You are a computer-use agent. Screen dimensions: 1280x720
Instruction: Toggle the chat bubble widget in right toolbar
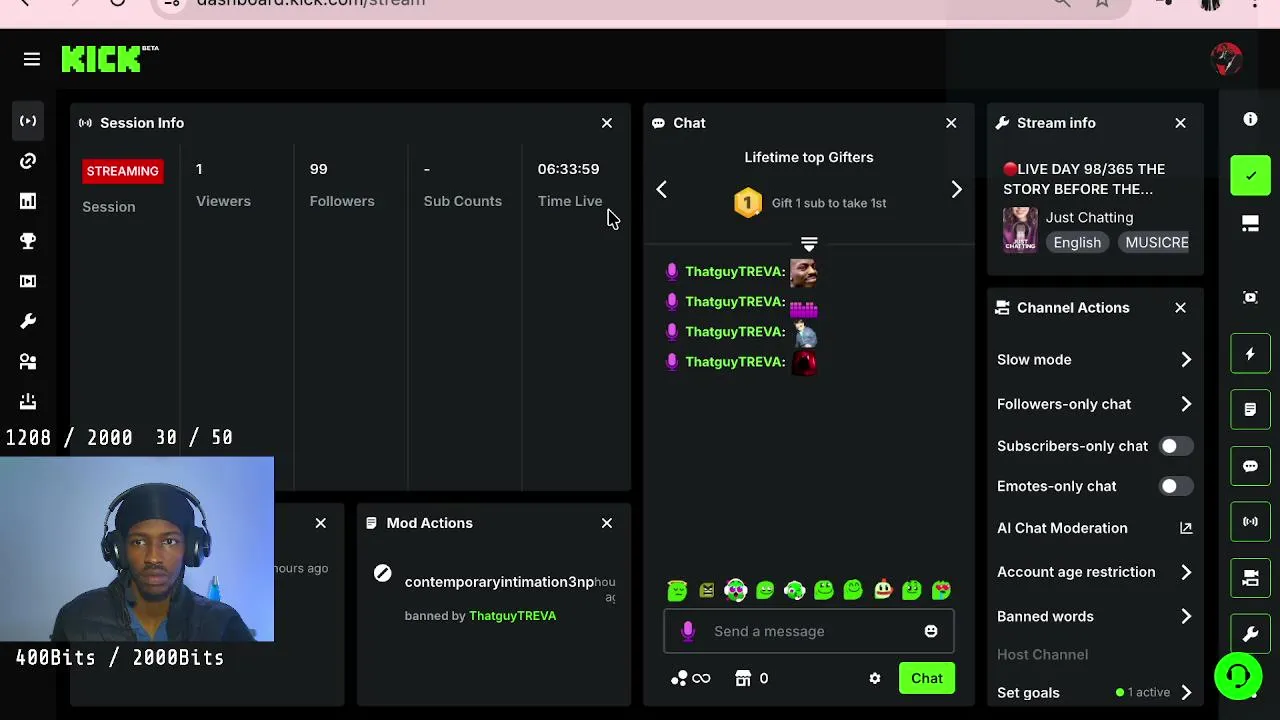tap(1250, 466)
